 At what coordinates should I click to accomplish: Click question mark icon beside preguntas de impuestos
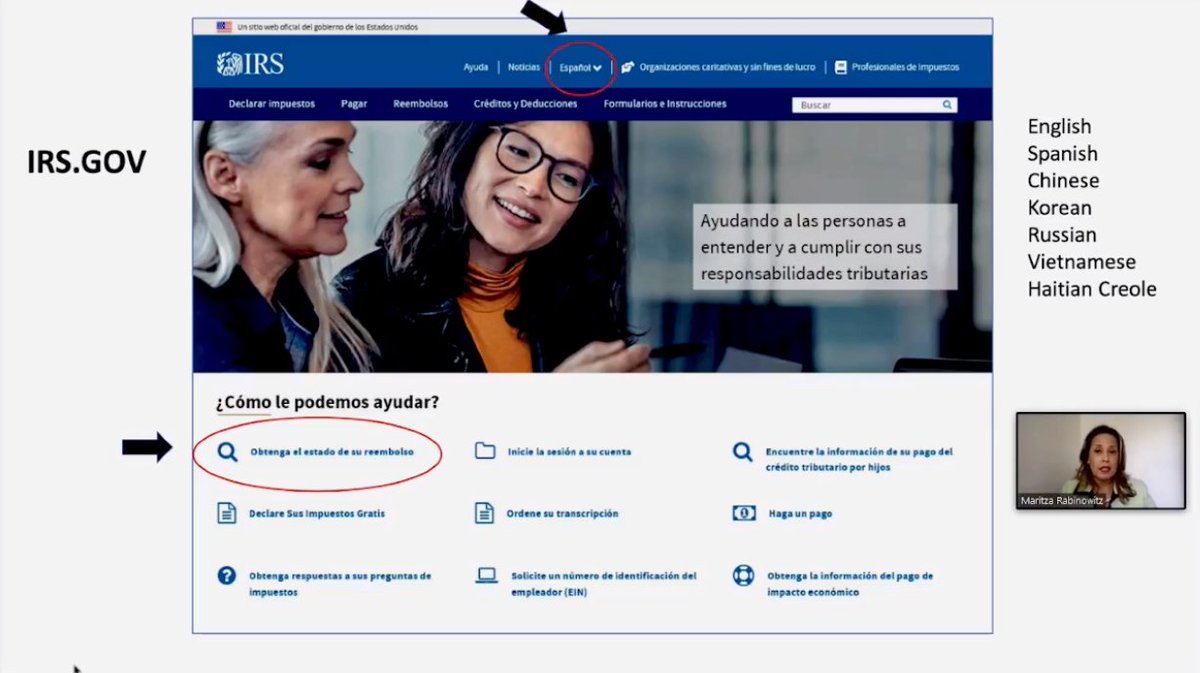tap(227, 575)
